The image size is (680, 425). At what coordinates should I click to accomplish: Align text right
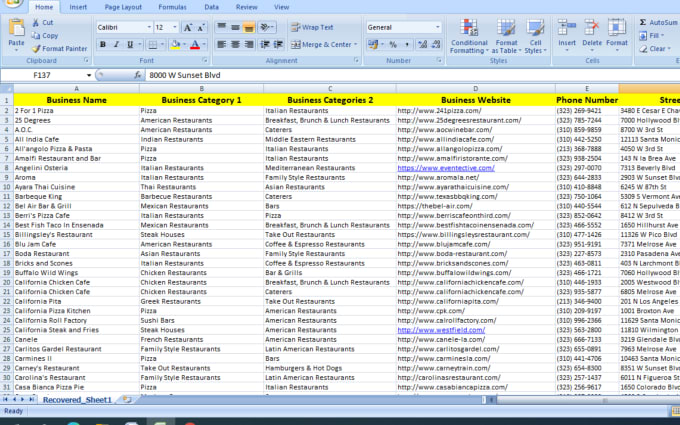pos(248,44)
